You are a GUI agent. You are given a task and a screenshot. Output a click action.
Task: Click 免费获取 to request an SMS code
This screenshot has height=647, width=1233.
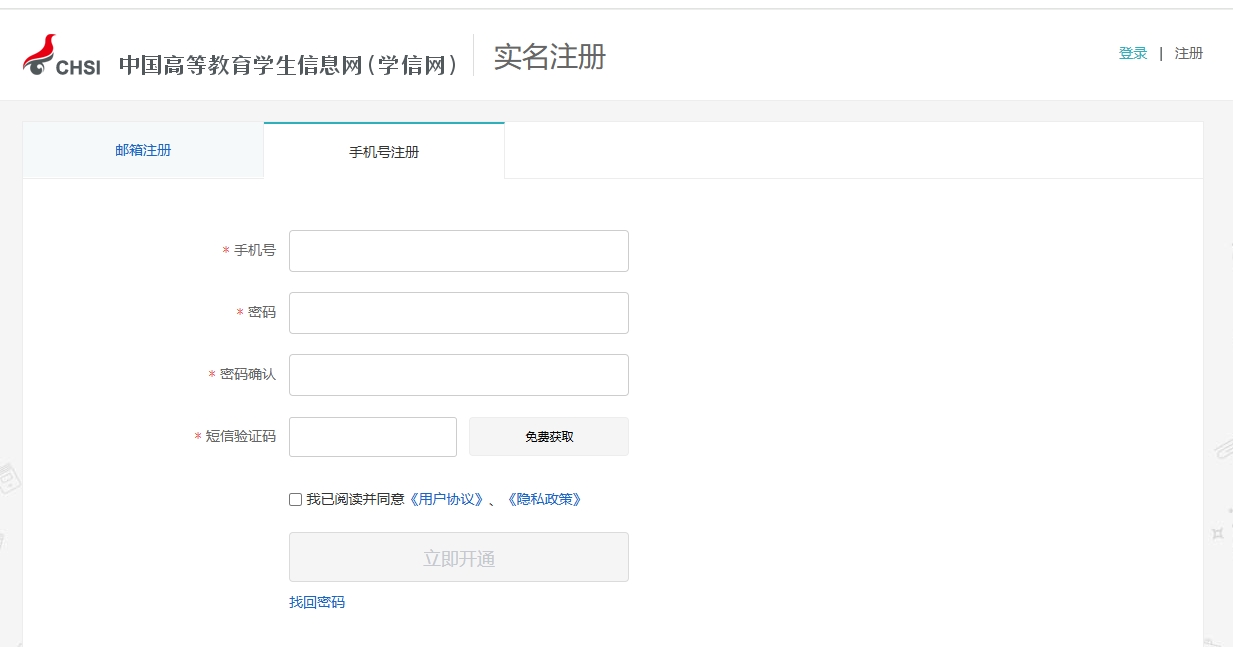(548, 436)
